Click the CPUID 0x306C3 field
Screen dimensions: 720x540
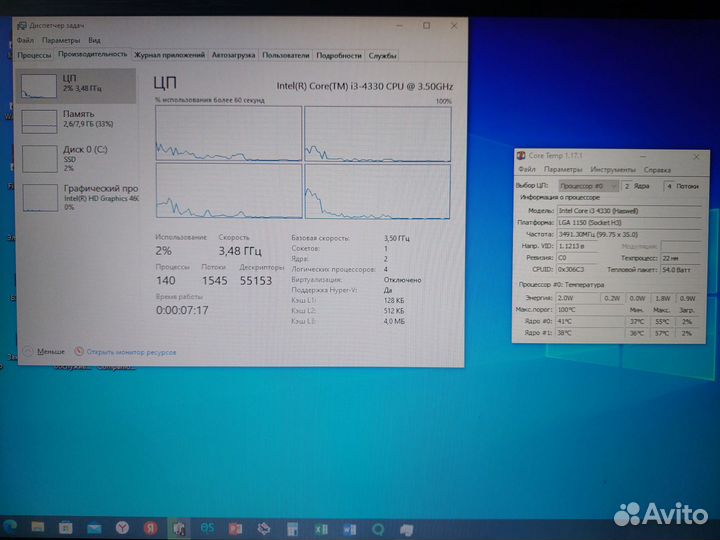[x=577, y=270]
